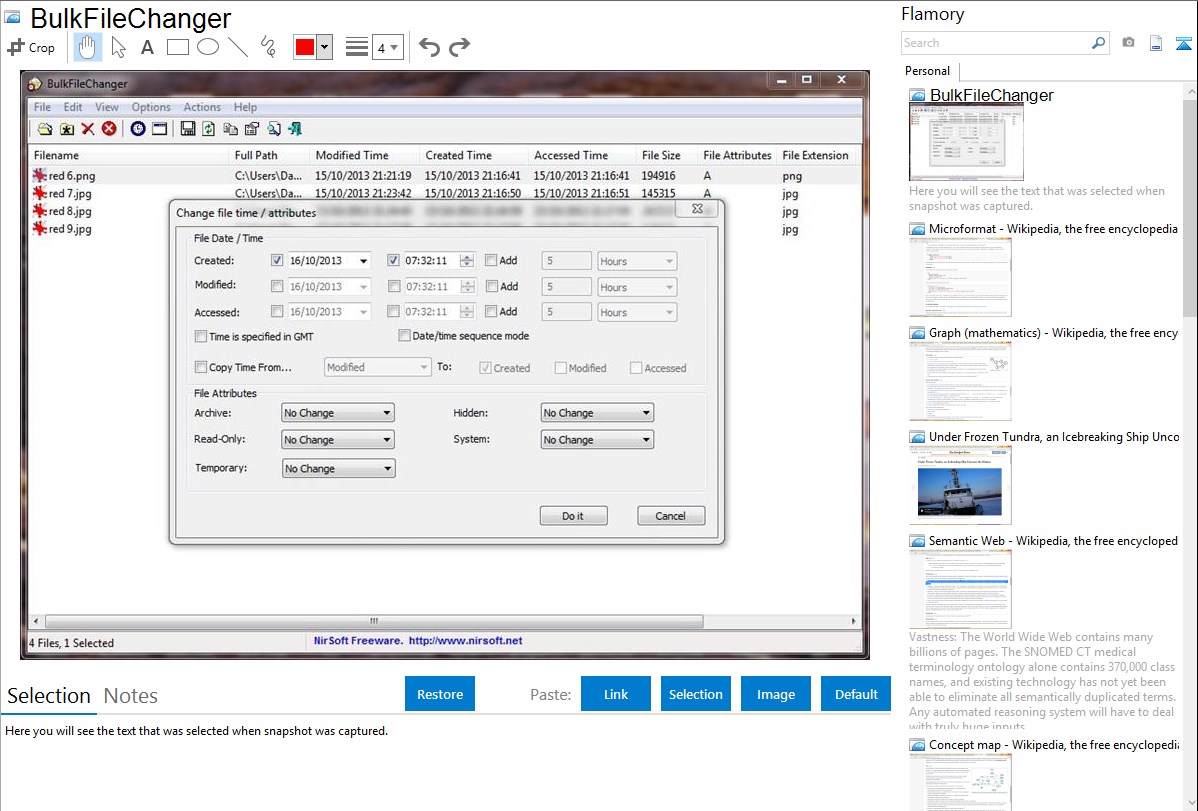Open the Archive attribute dropdown

338,413
